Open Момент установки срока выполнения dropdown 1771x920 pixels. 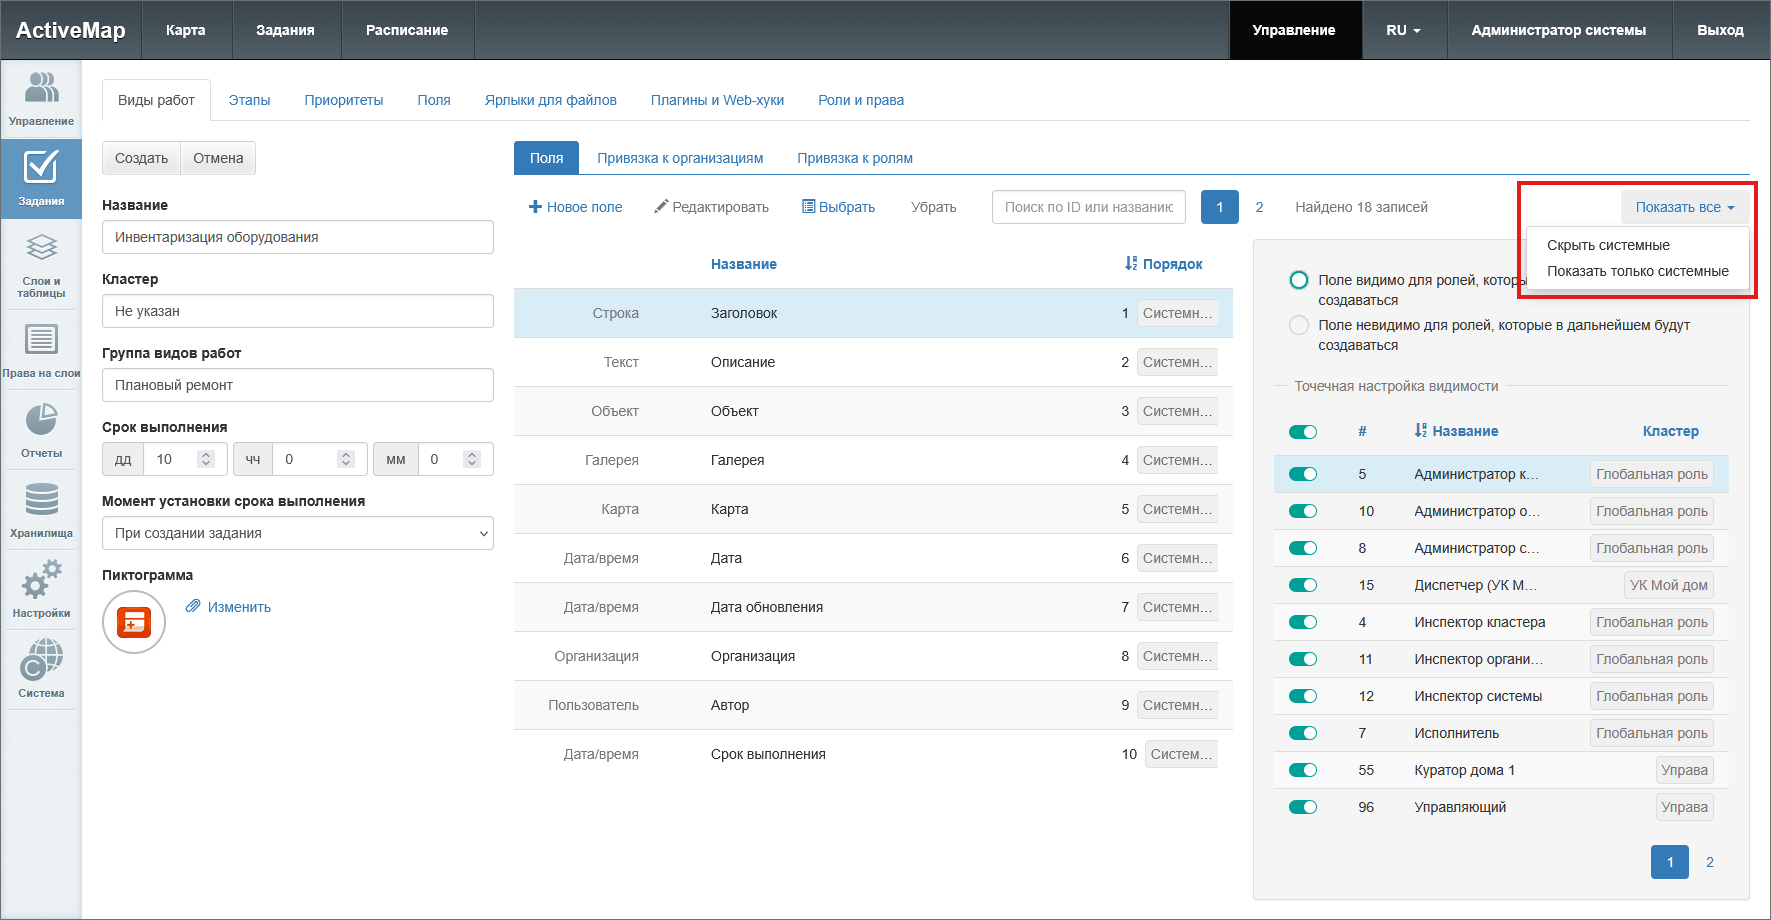[297, 533]
